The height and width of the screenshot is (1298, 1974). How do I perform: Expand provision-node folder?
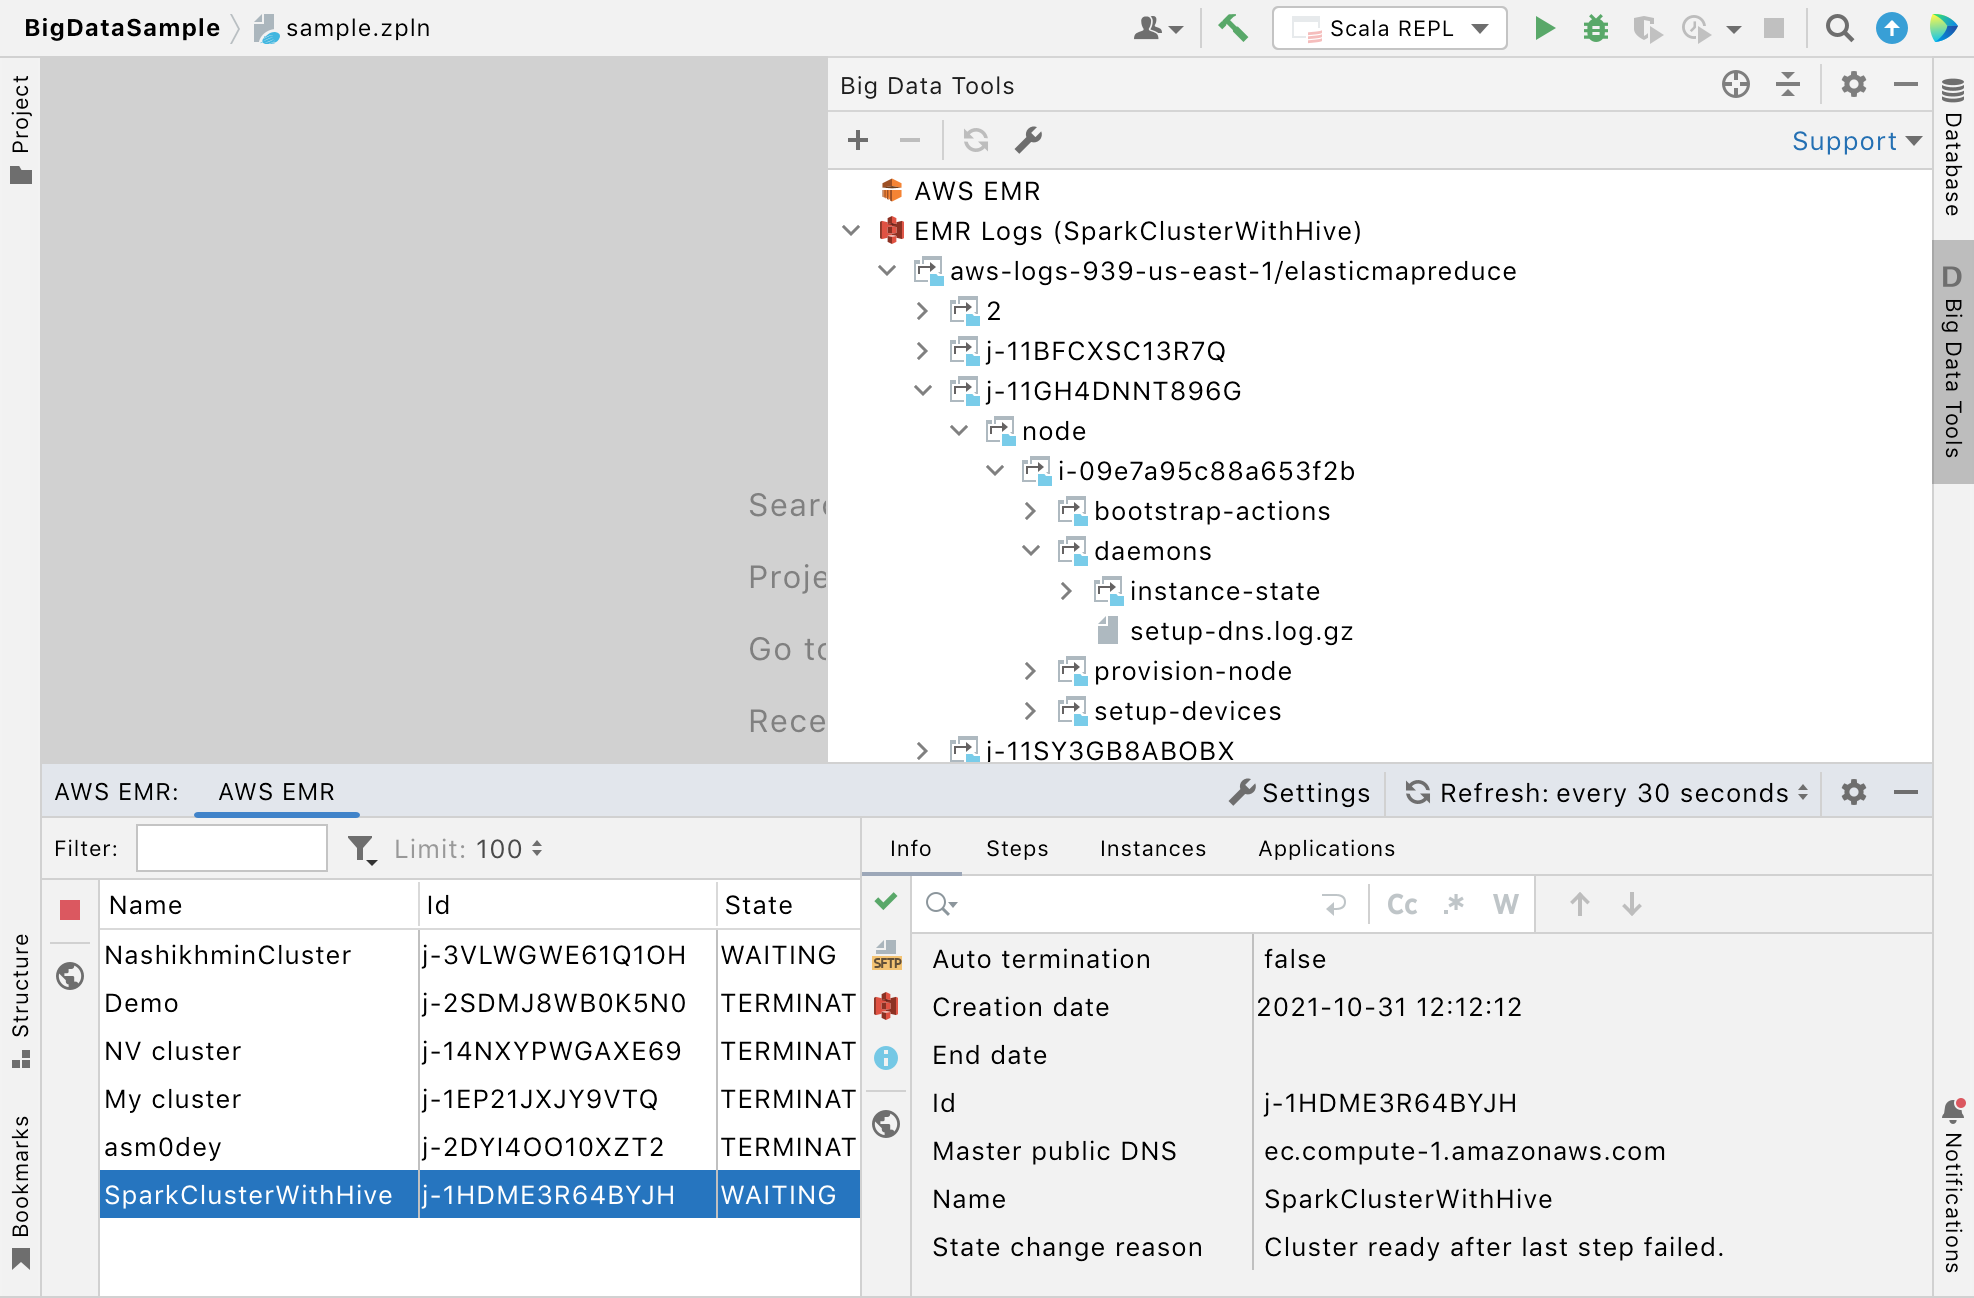click(x=1030, y=671)
